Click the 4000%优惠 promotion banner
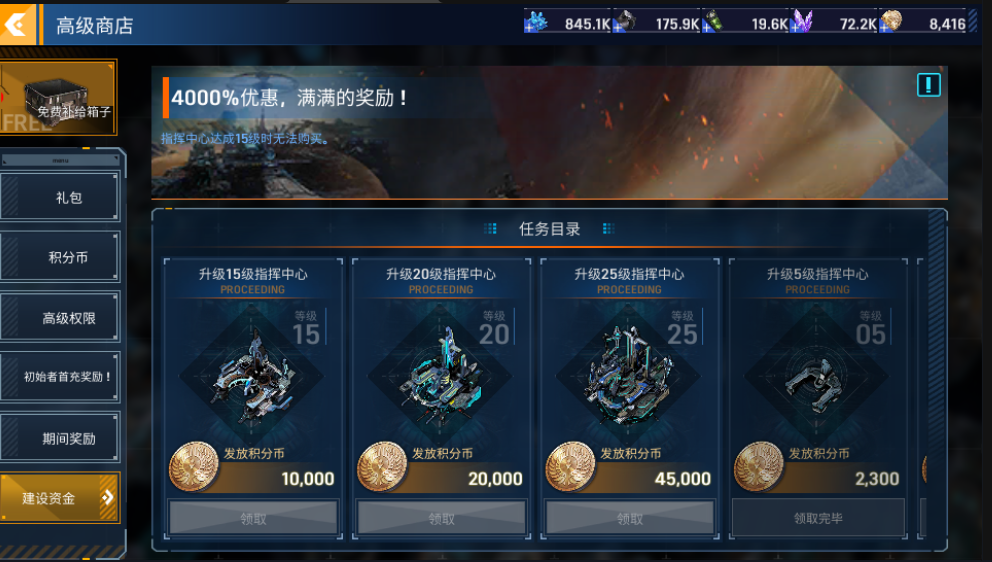 pyautogui.click(x=549, y=132)
